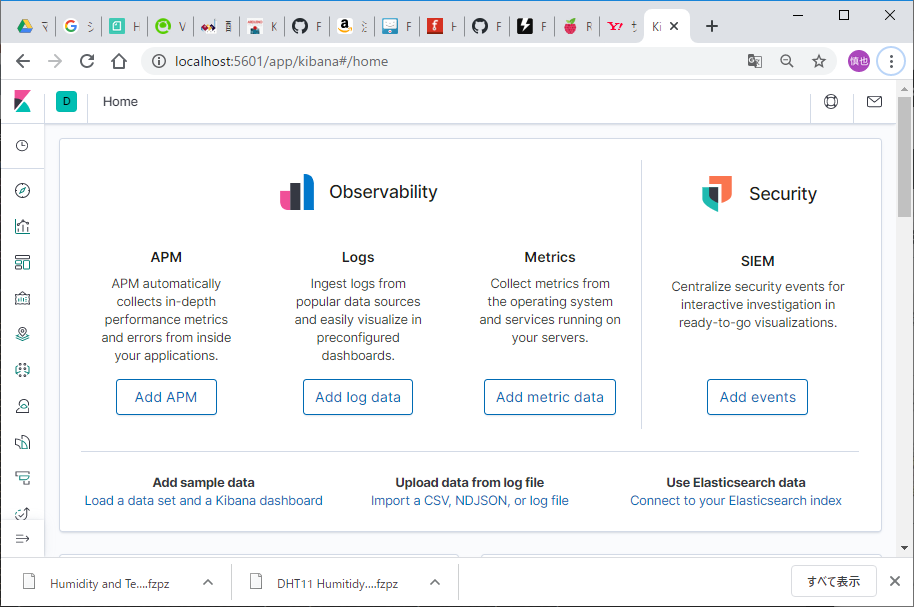Switch to the Yahoo tab
This screenshot has height=607, width=914.
[622, 26]
